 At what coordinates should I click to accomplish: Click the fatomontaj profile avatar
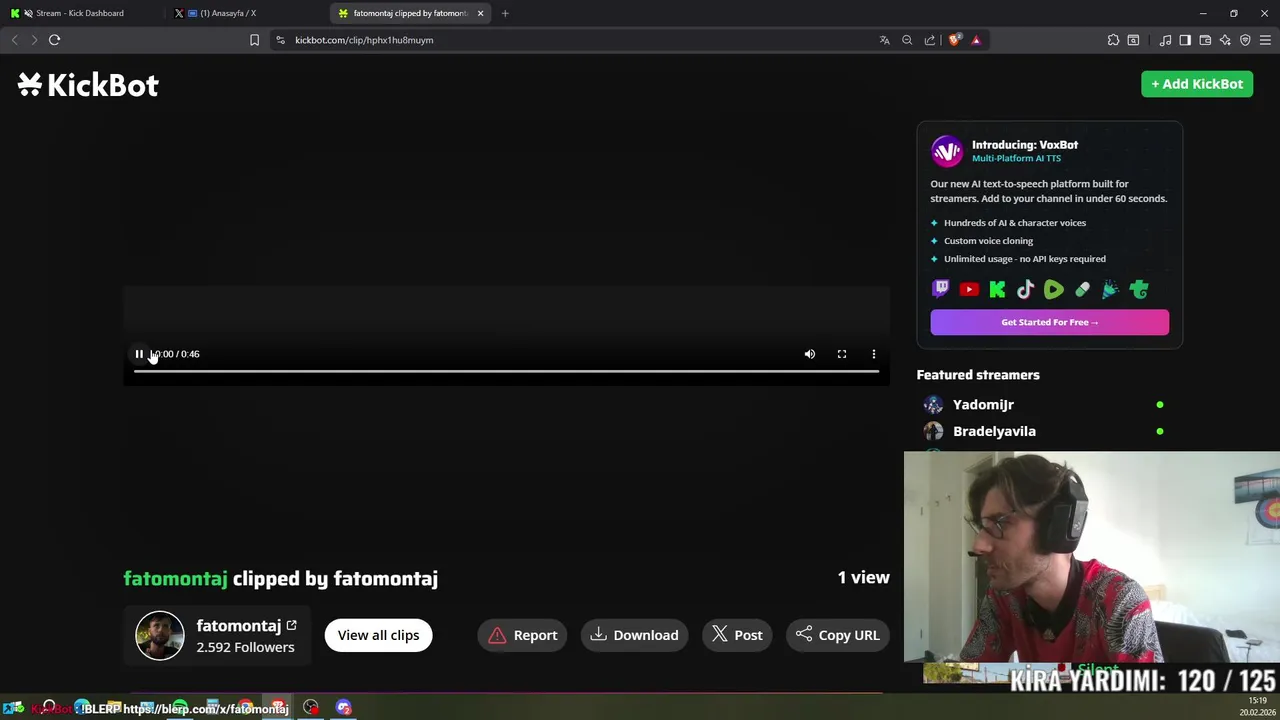[160, 636]
